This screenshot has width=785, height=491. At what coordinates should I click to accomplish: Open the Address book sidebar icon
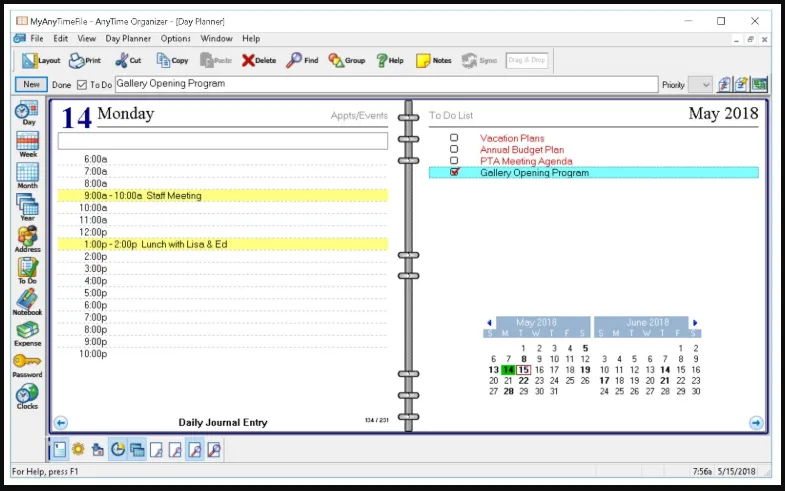pyautogui.click(x=27, y=239)
